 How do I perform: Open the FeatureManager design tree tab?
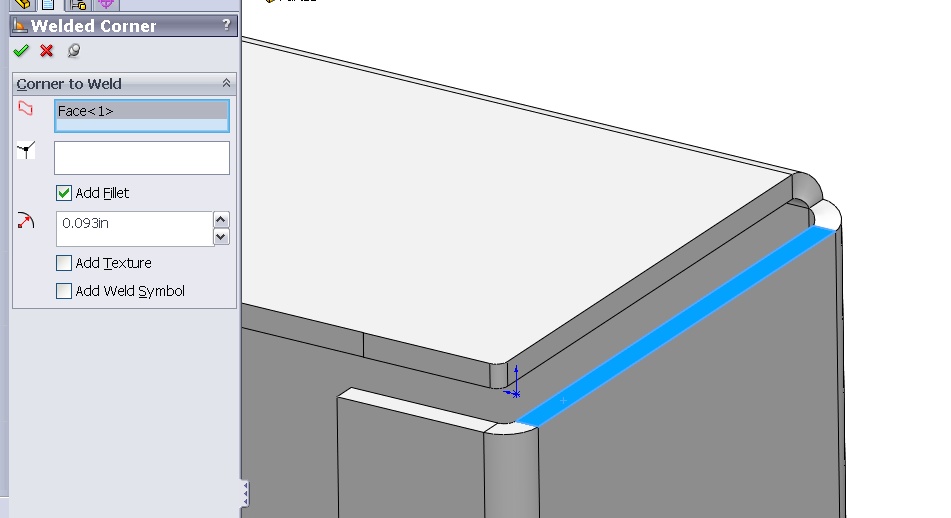[22, 5]
